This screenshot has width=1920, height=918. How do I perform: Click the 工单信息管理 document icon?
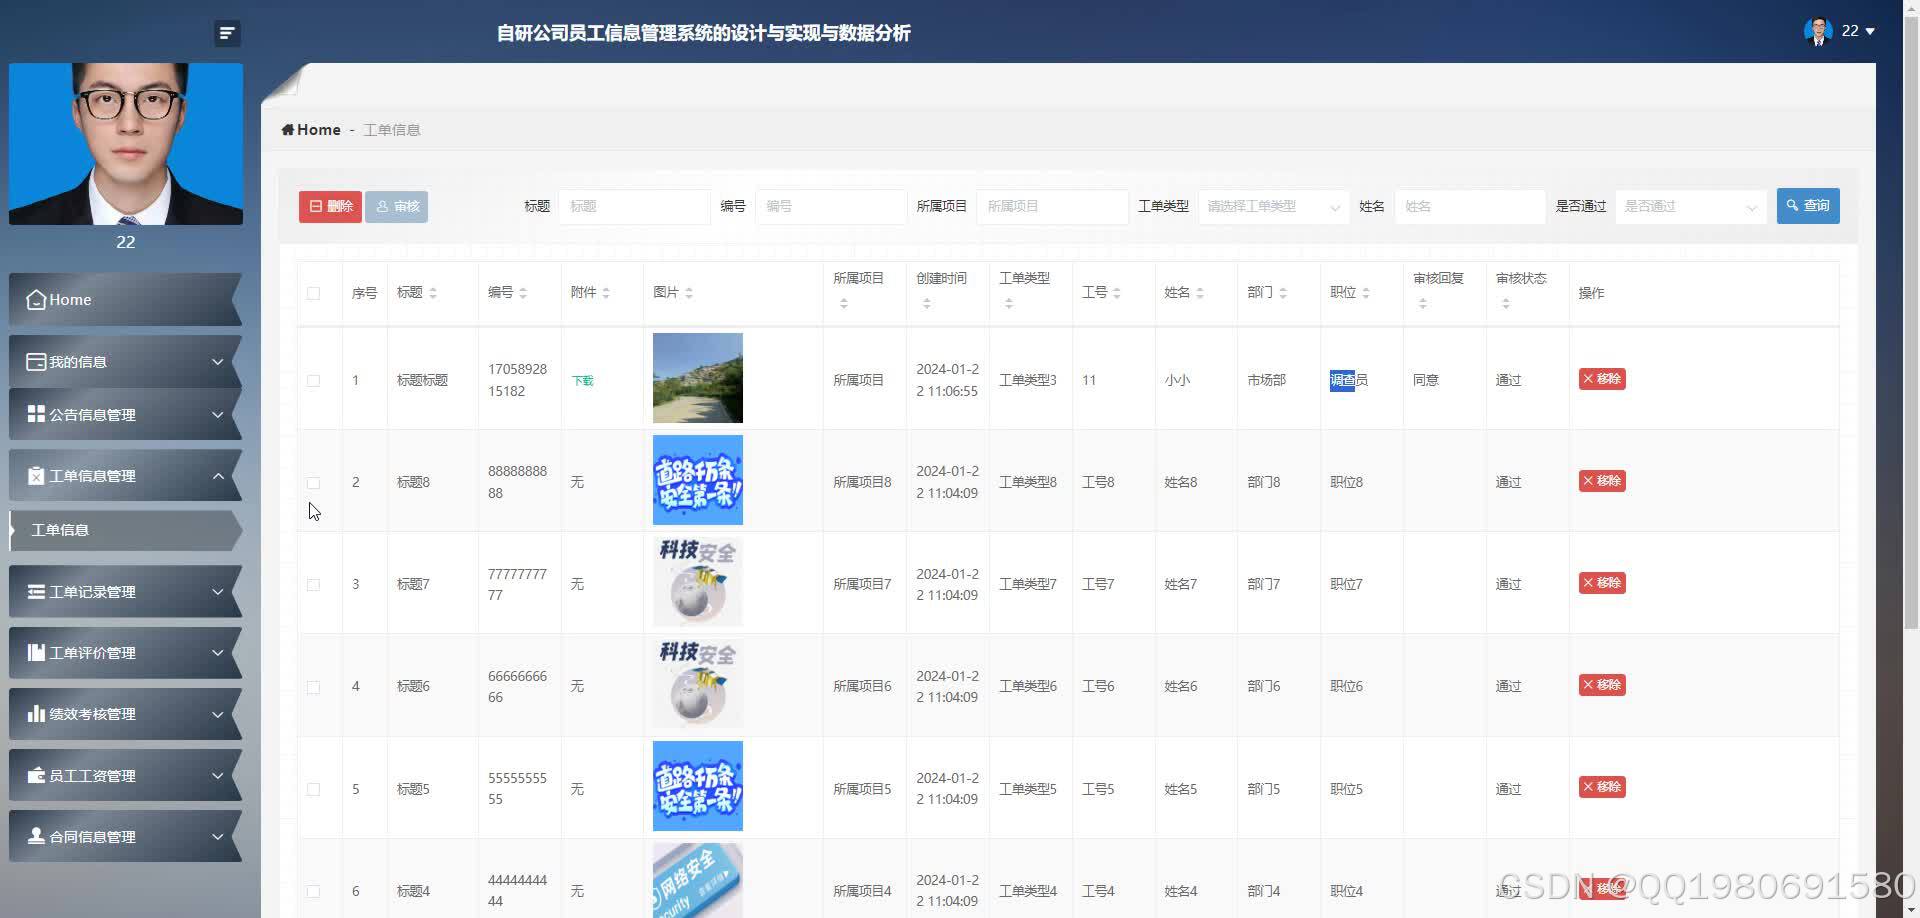pos(37,475)
